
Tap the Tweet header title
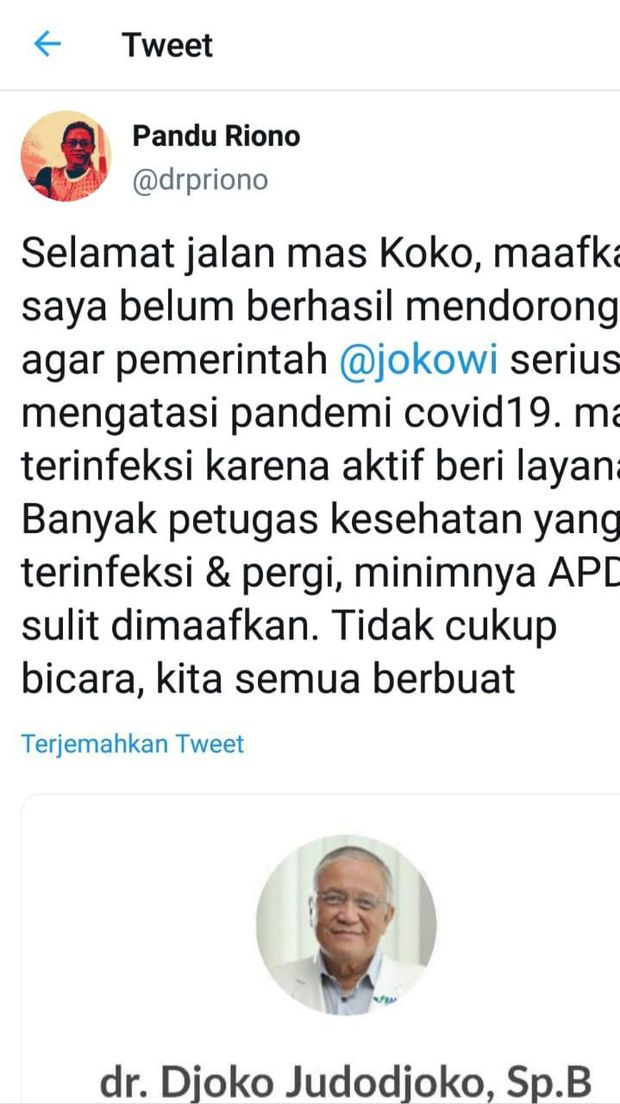(167, 46)
